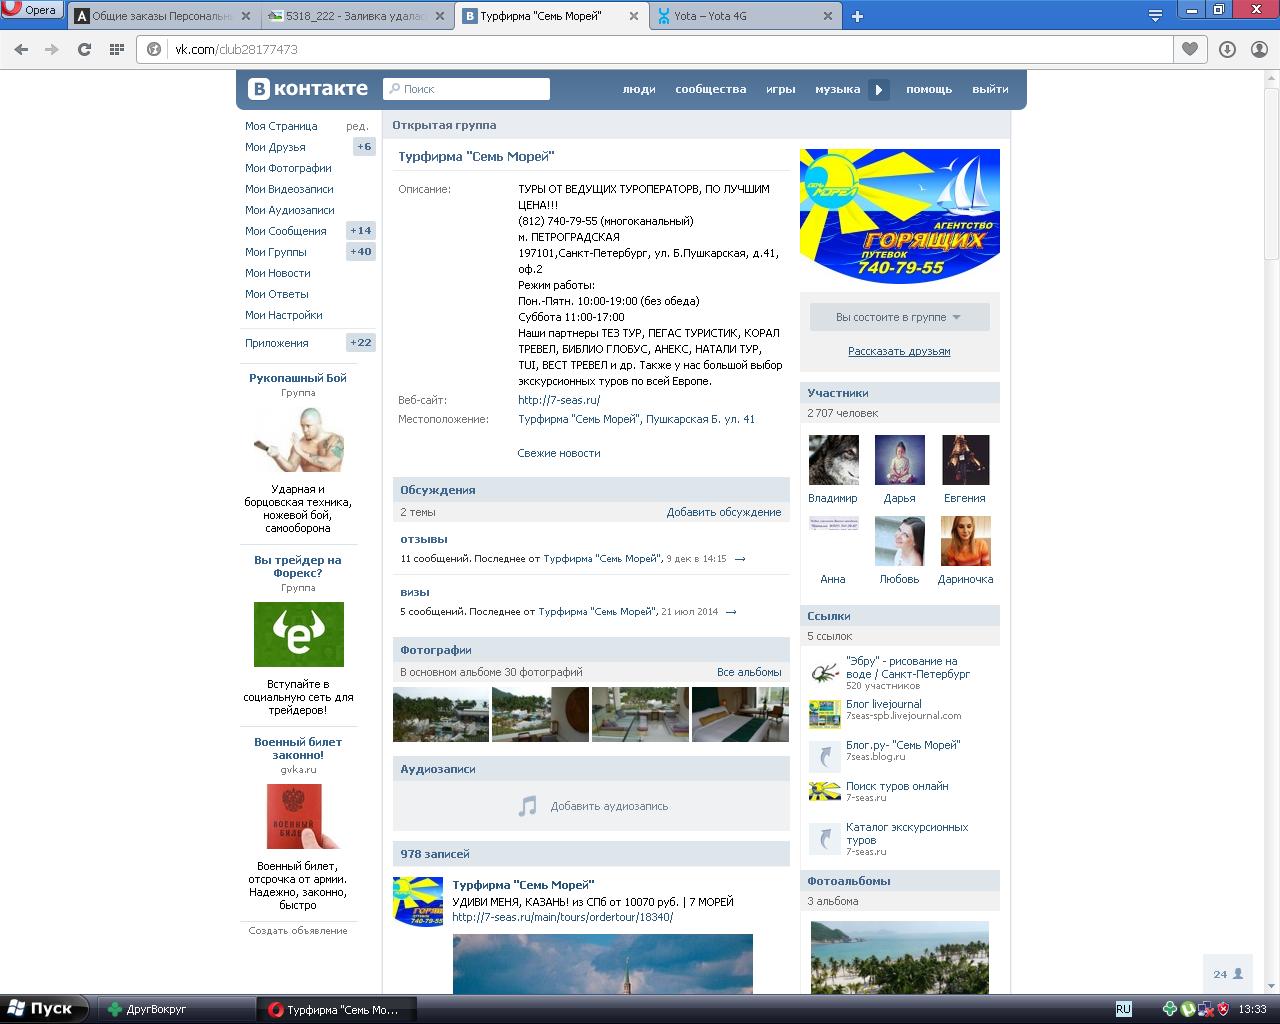Switch to the Yota 4G tab
The width and height of the screenshot is (1280, 1024).
746,16
